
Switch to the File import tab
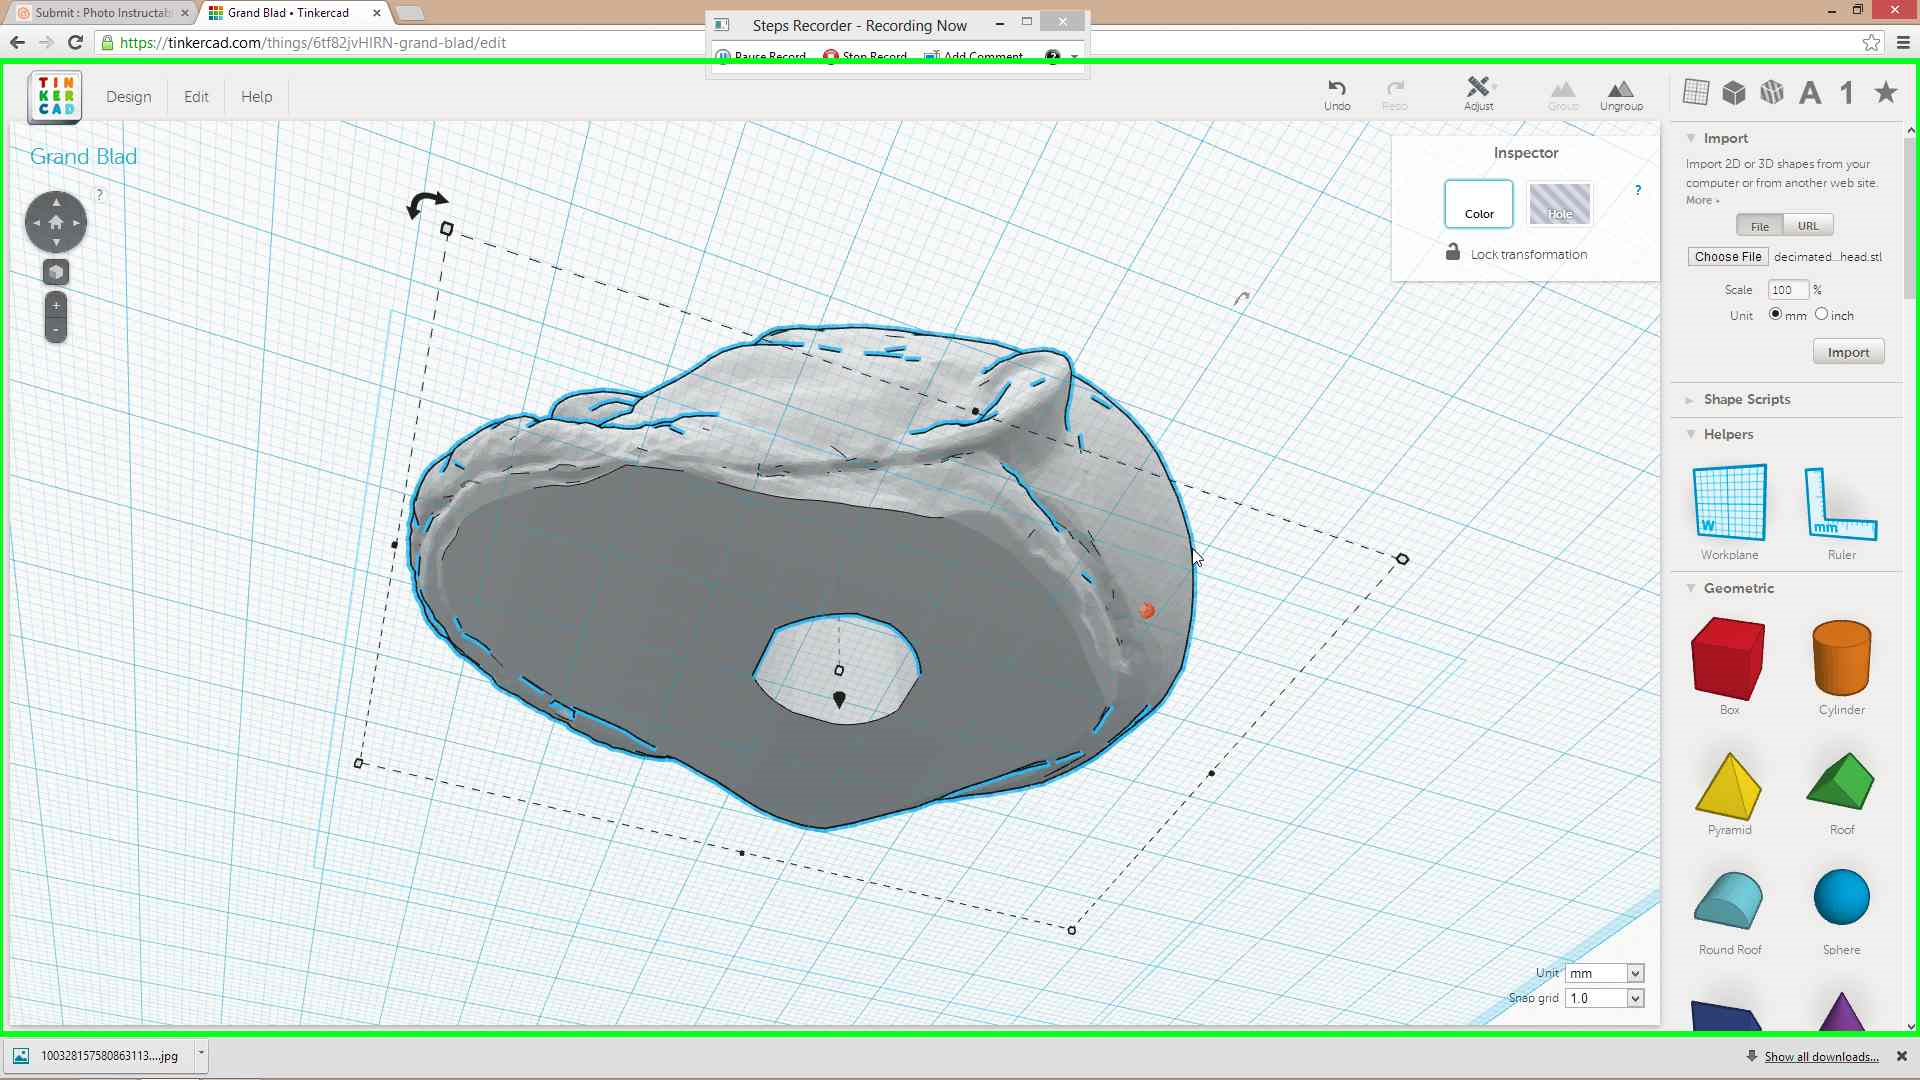[1759, 226]
